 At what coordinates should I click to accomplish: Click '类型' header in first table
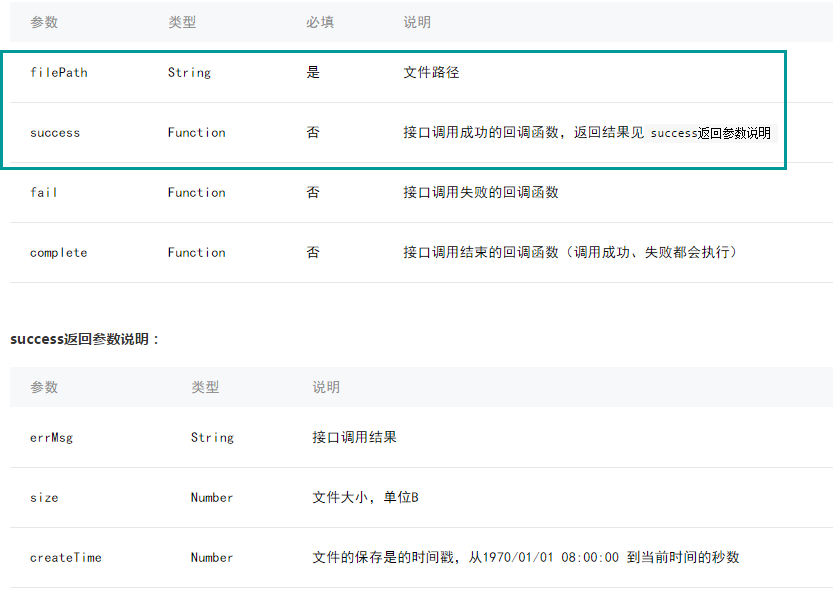coord(182,22)
